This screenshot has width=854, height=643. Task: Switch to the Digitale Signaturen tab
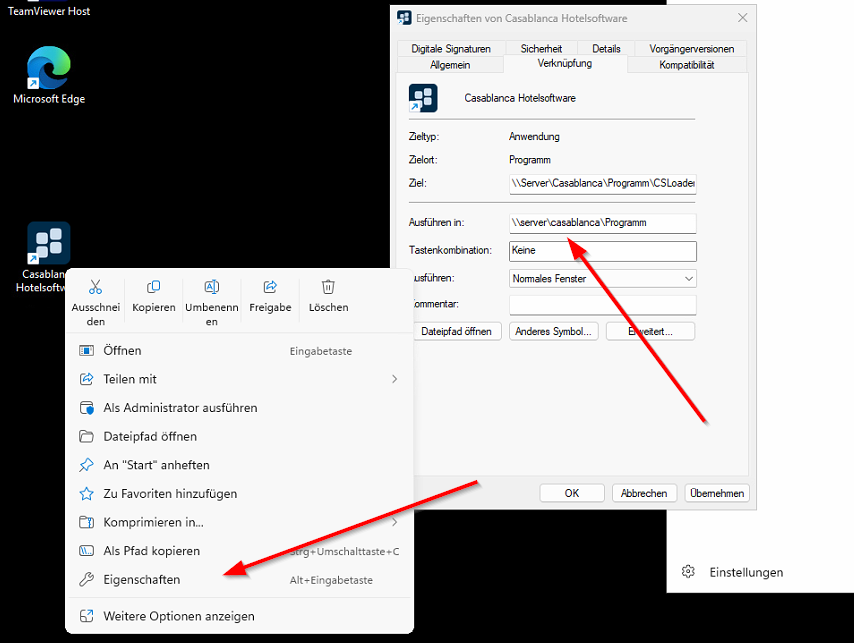click(451, 48)
